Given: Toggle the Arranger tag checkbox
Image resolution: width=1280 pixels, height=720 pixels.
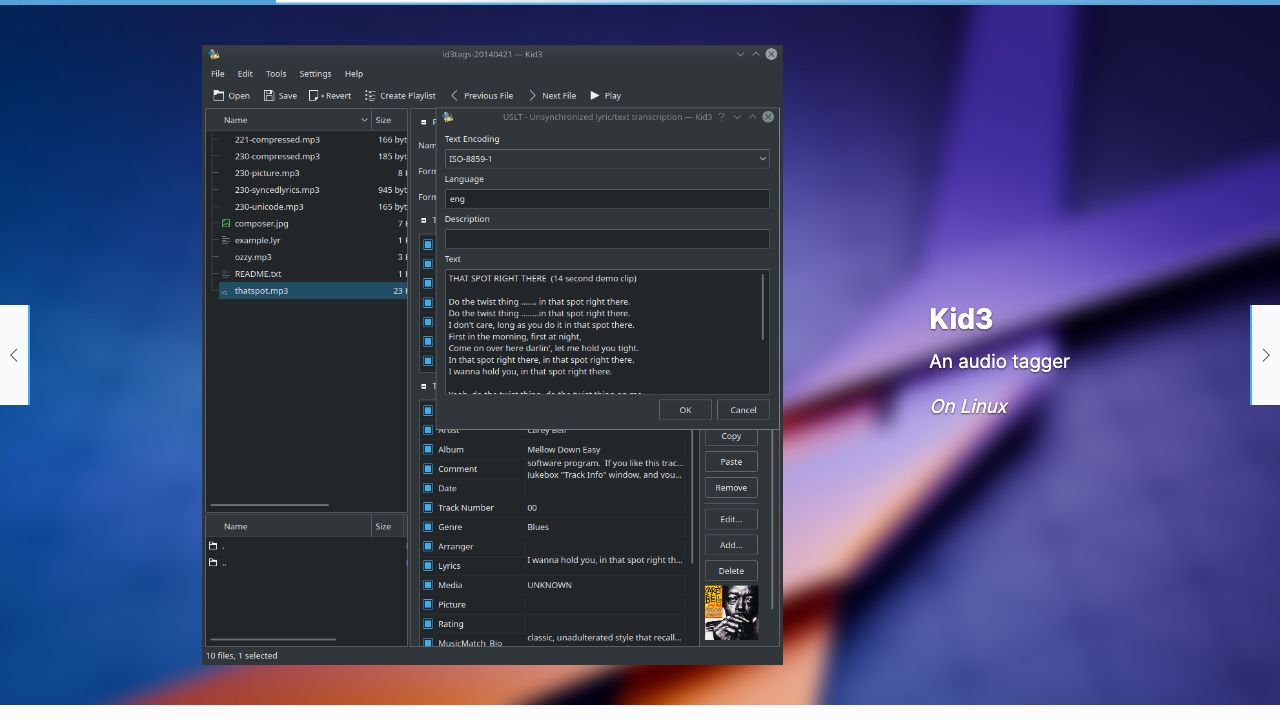Looking at the screenshot, I should 428,547.
